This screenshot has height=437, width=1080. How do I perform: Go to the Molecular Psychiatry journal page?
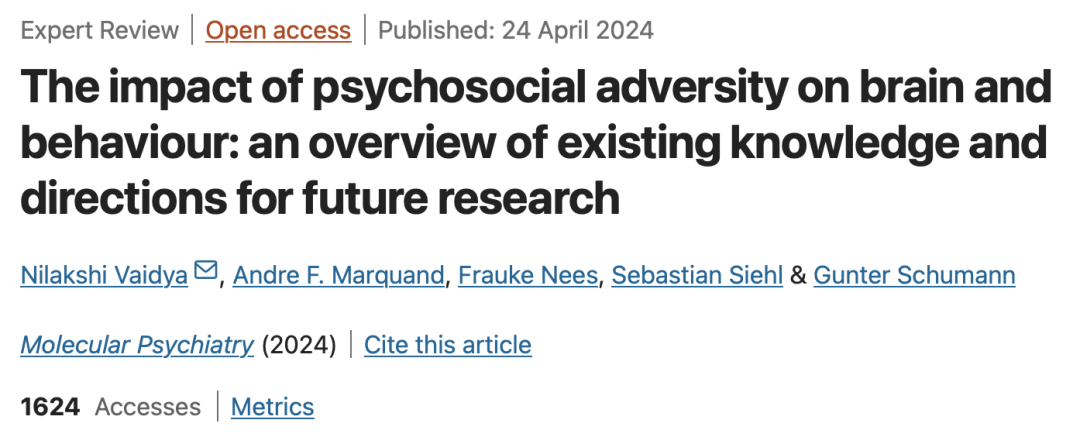137,345
